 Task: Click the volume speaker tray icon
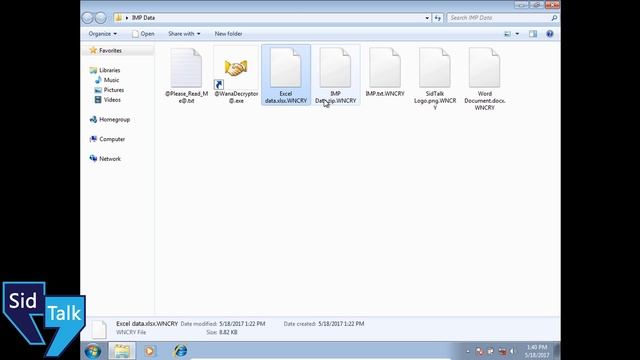tap(512, 351)
